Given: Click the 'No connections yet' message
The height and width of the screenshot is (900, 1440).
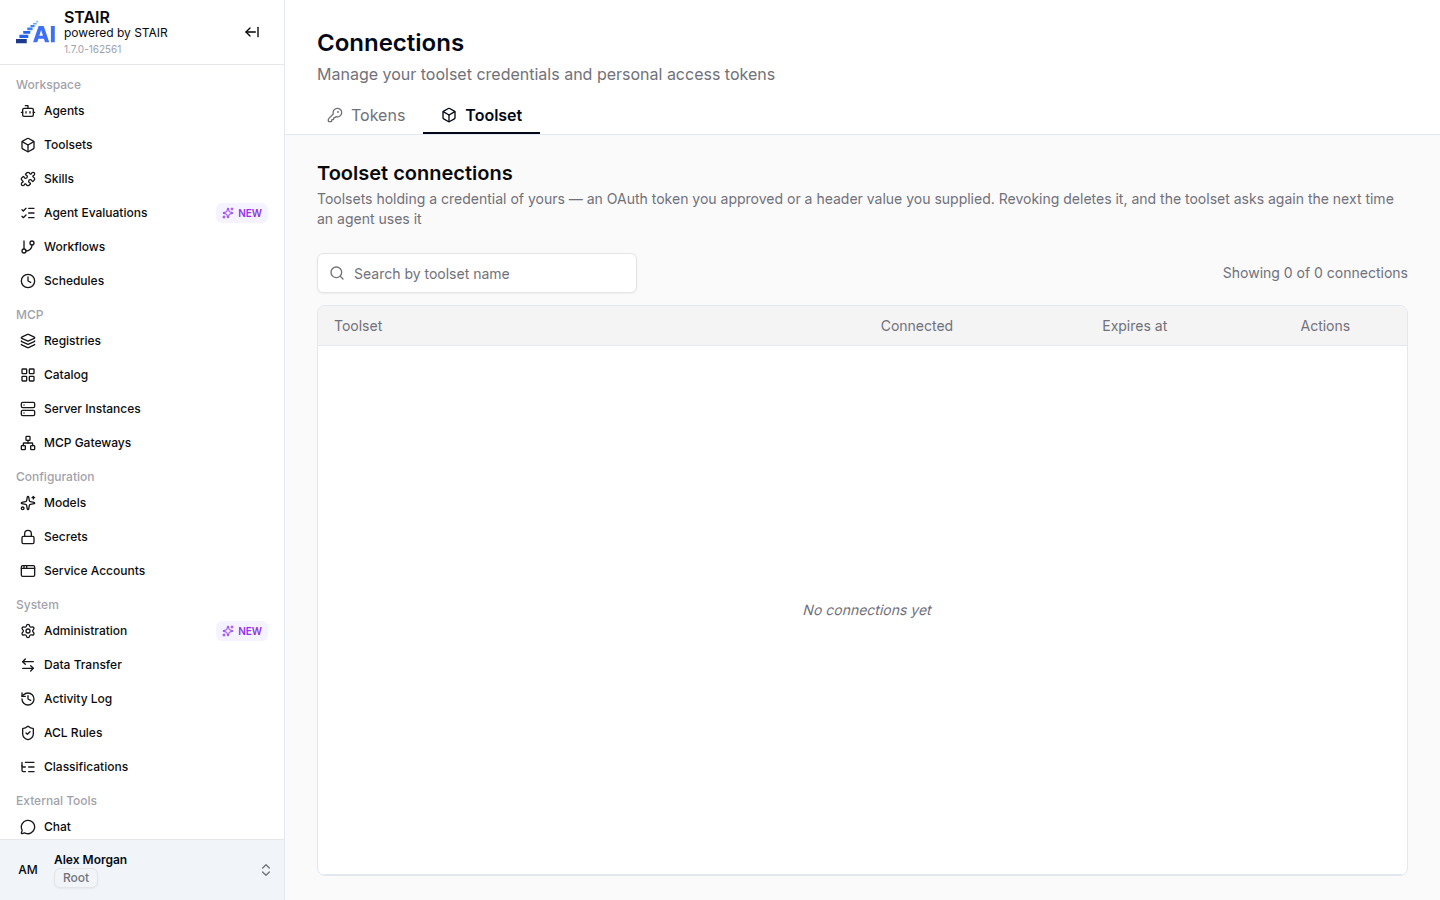Looking at the screenshot, I should point(867,610).
